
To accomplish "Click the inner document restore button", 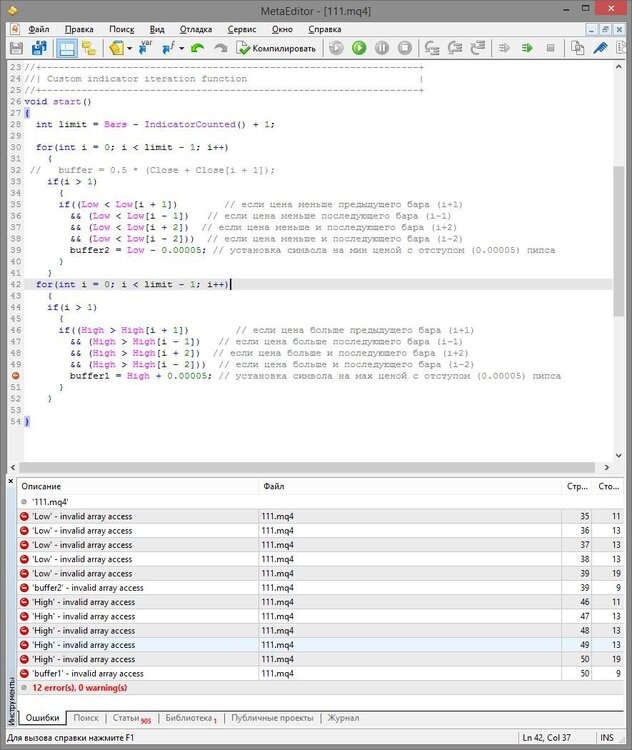I will click(x=605, y=30).
